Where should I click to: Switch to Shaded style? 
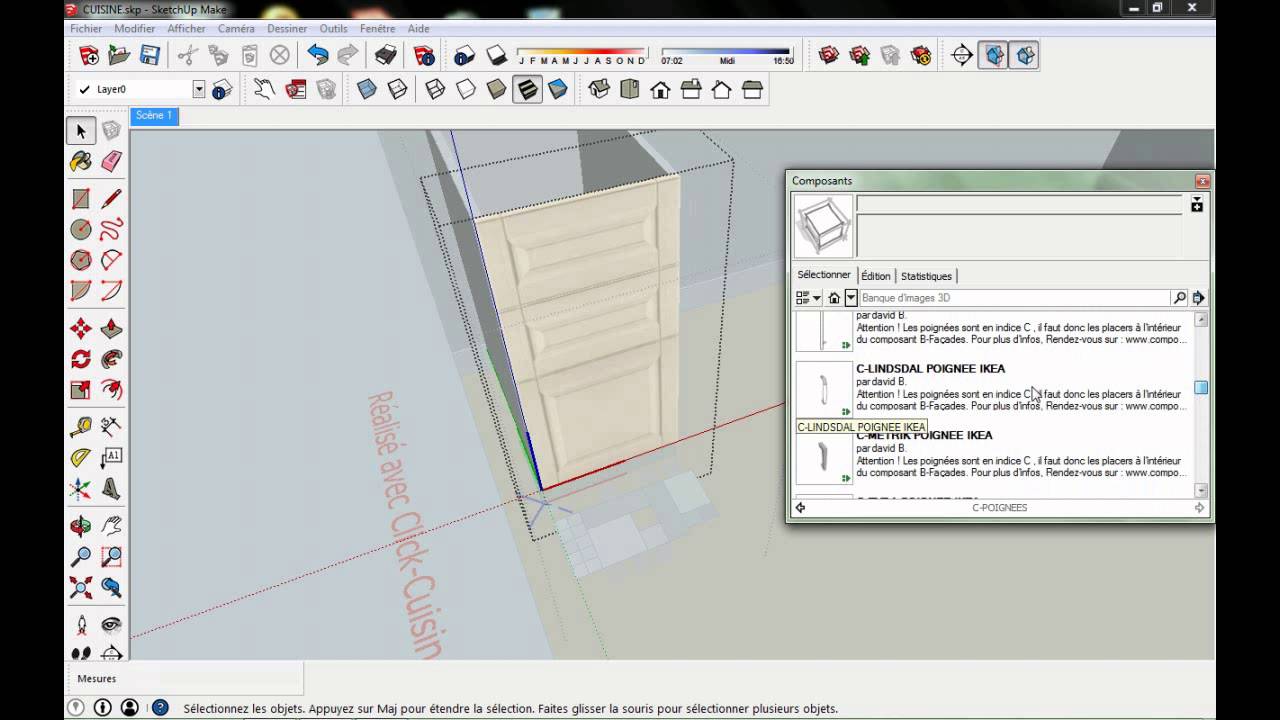pos(497,89)
